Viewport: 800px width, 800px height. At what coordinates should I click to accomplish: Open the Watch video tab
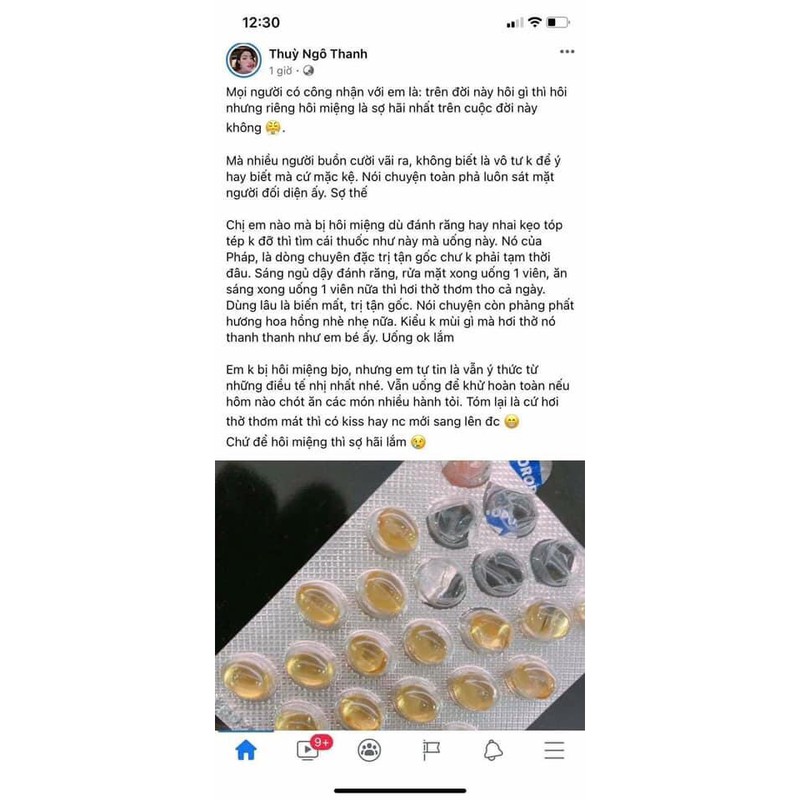coord(308,750)
